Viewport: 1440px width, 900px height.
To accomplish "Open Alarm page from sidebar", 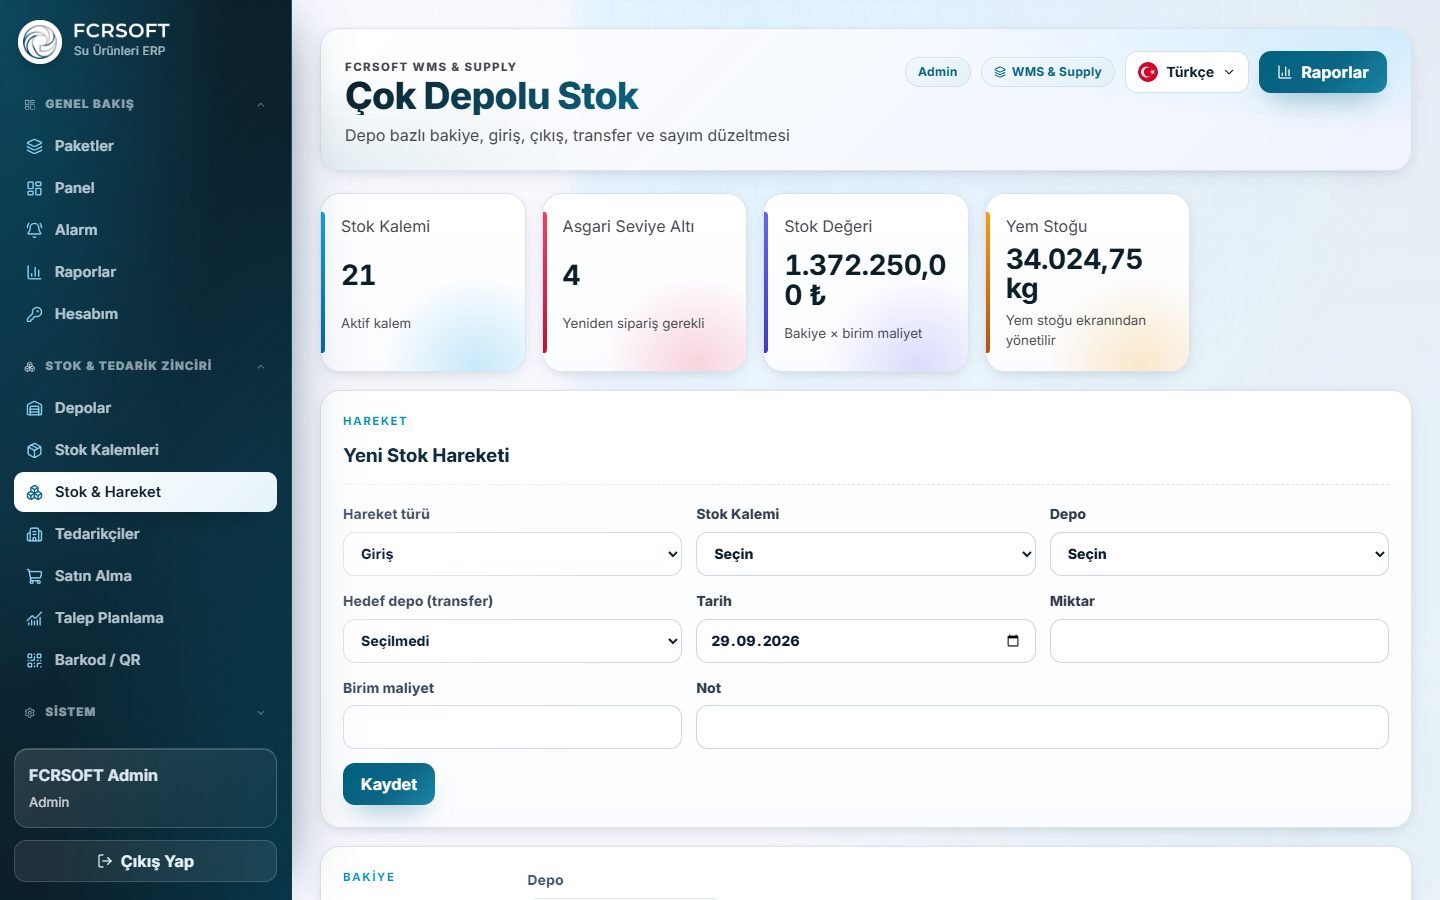I will click(145, 230).
